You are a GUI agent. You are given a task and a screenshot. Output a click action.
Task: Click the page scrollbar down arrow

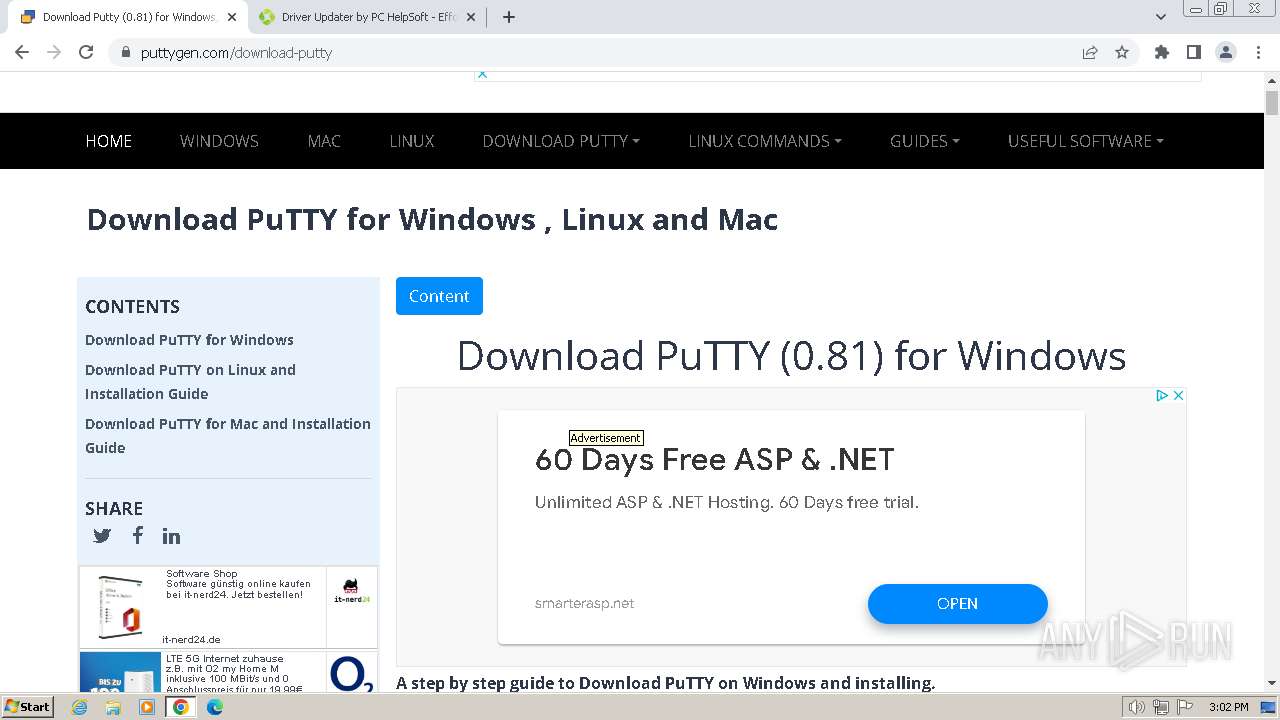[x=1272, y=683]
